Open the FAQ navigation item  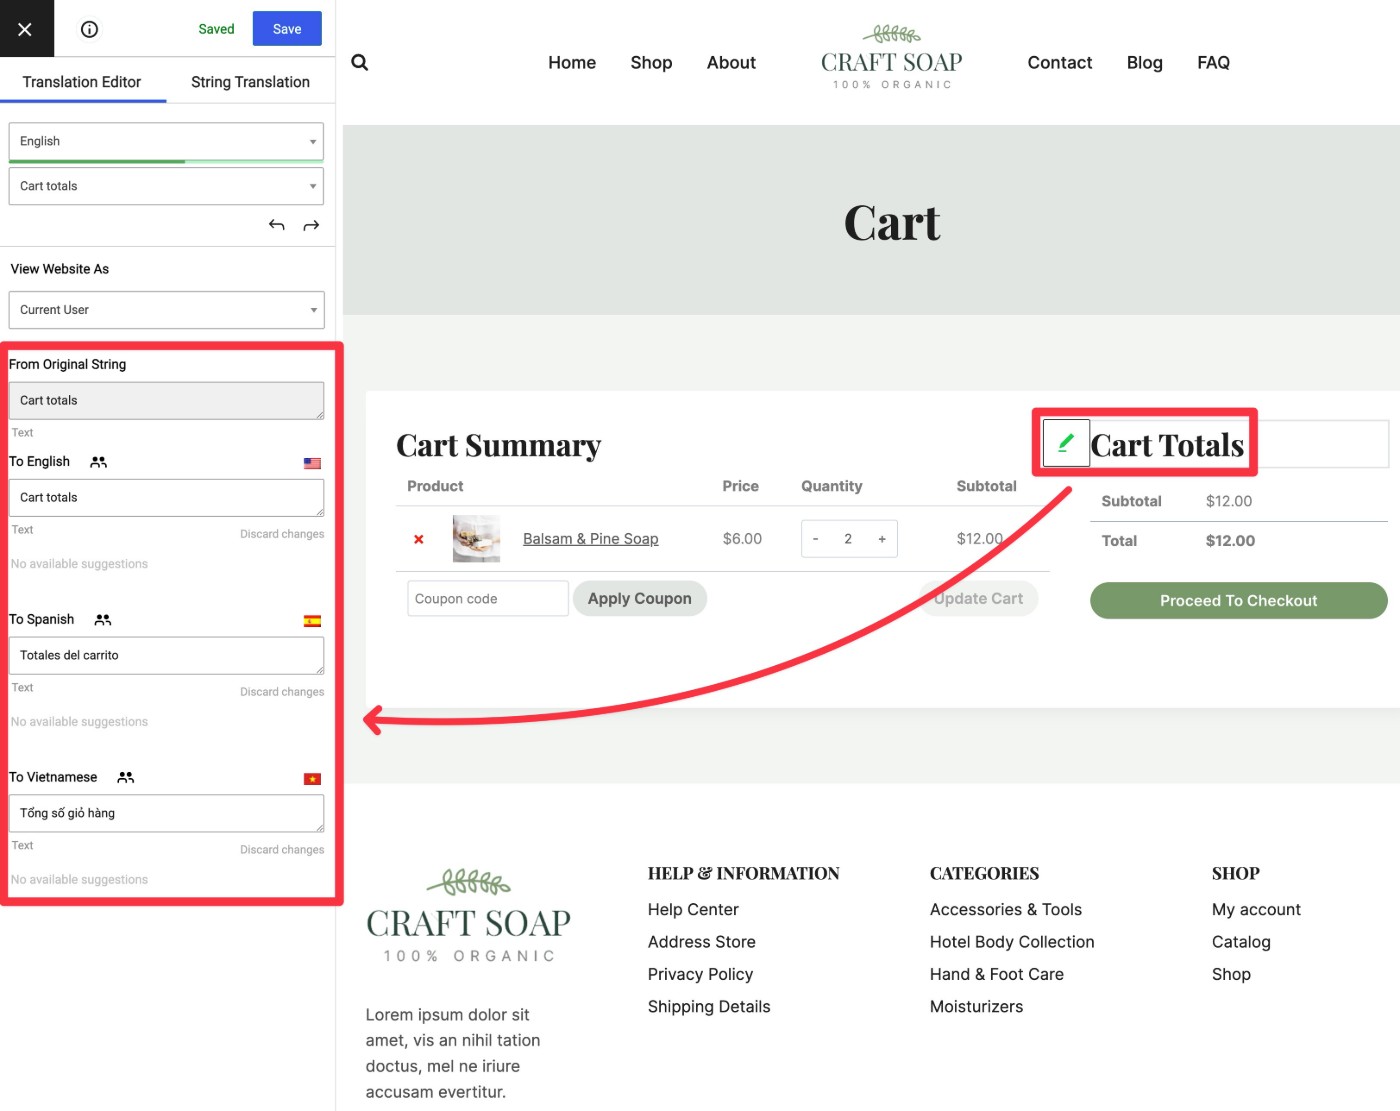(x=1213, y=62)
